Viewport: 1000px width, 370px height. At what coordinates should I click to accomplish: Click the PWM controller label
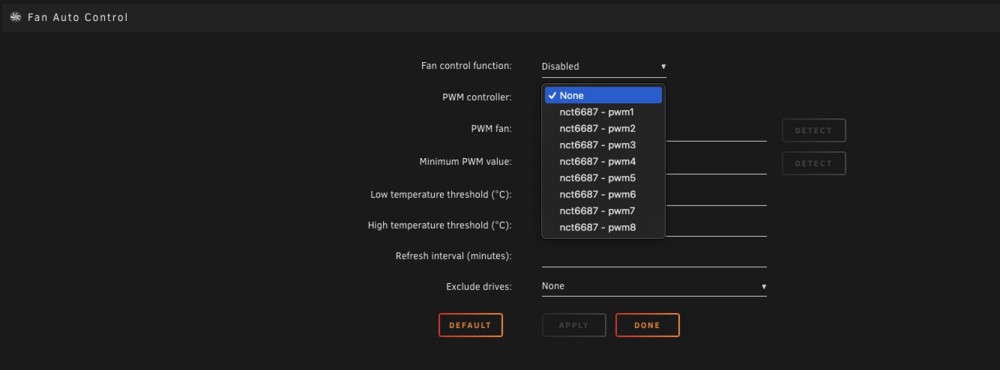[x=477, y=98]
